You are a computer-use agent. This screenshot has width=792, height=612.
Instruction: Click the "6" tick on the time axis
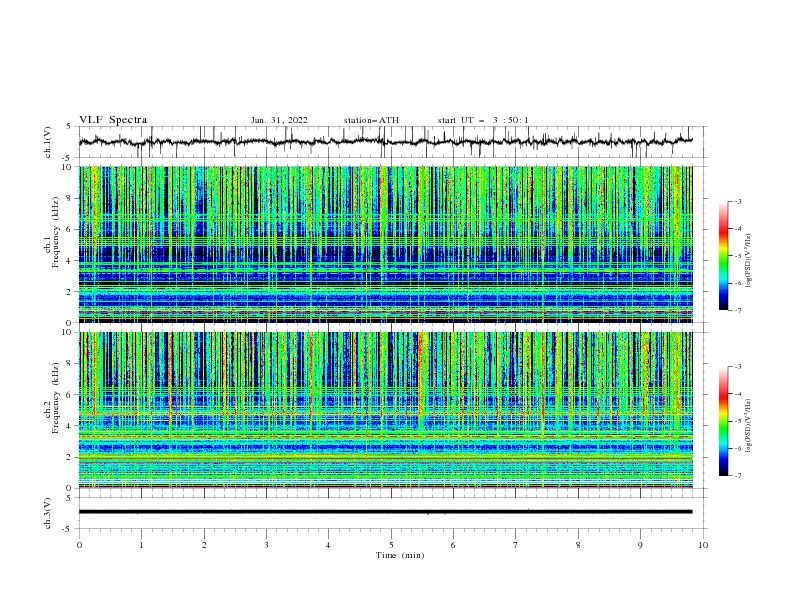click(454, 545)
